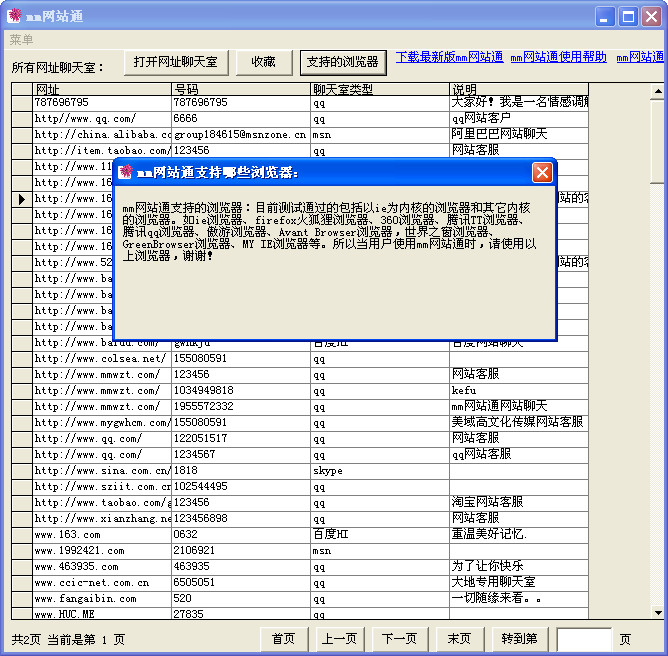The height and width of the screenshot is (656, 668).
Task: Maximize the mm网站通 window
Action: 628,17
